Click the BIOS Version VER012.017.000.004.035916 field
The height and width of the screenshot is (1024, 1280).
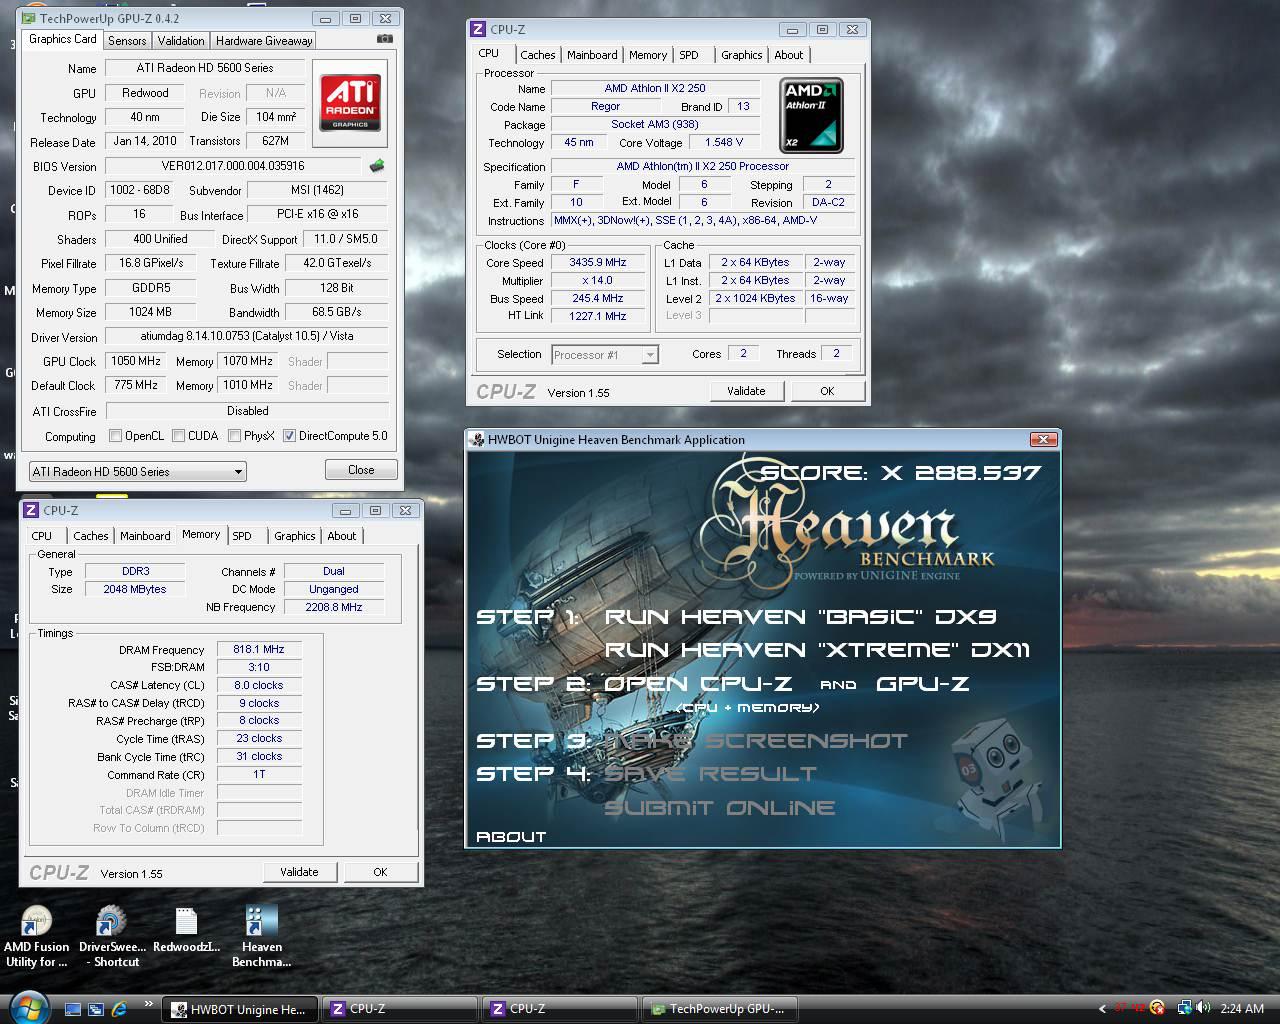[233, 166]
